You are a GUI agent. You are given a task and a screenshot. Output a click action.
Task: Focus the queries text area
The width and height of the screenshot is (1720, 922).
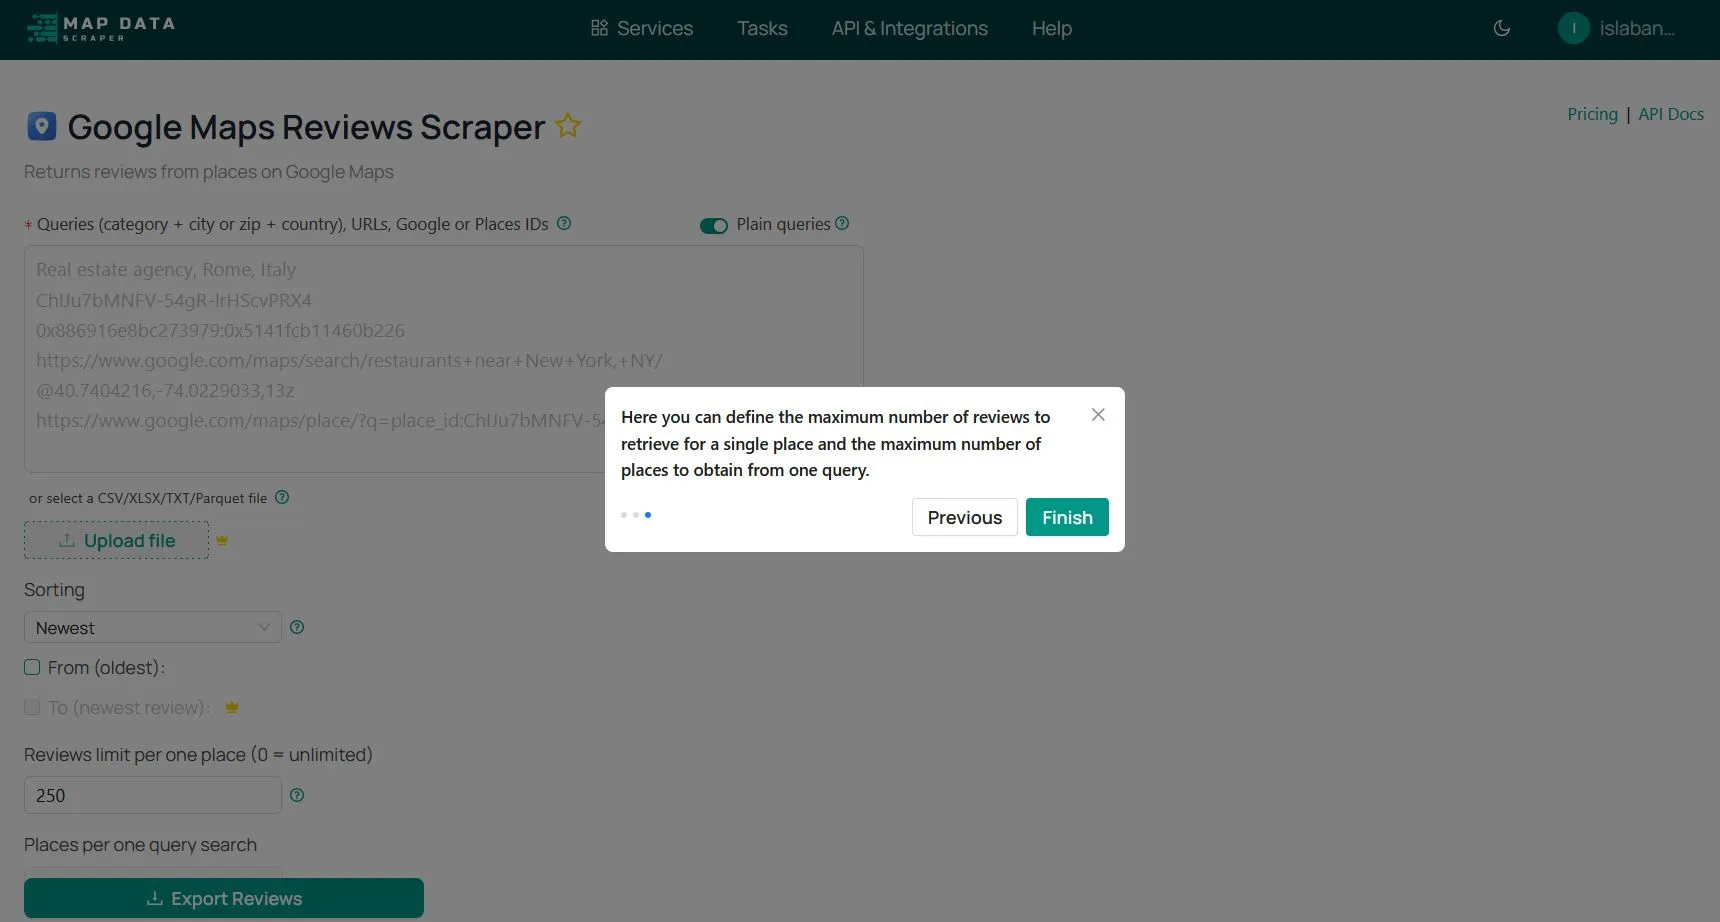tap(443, 359)
